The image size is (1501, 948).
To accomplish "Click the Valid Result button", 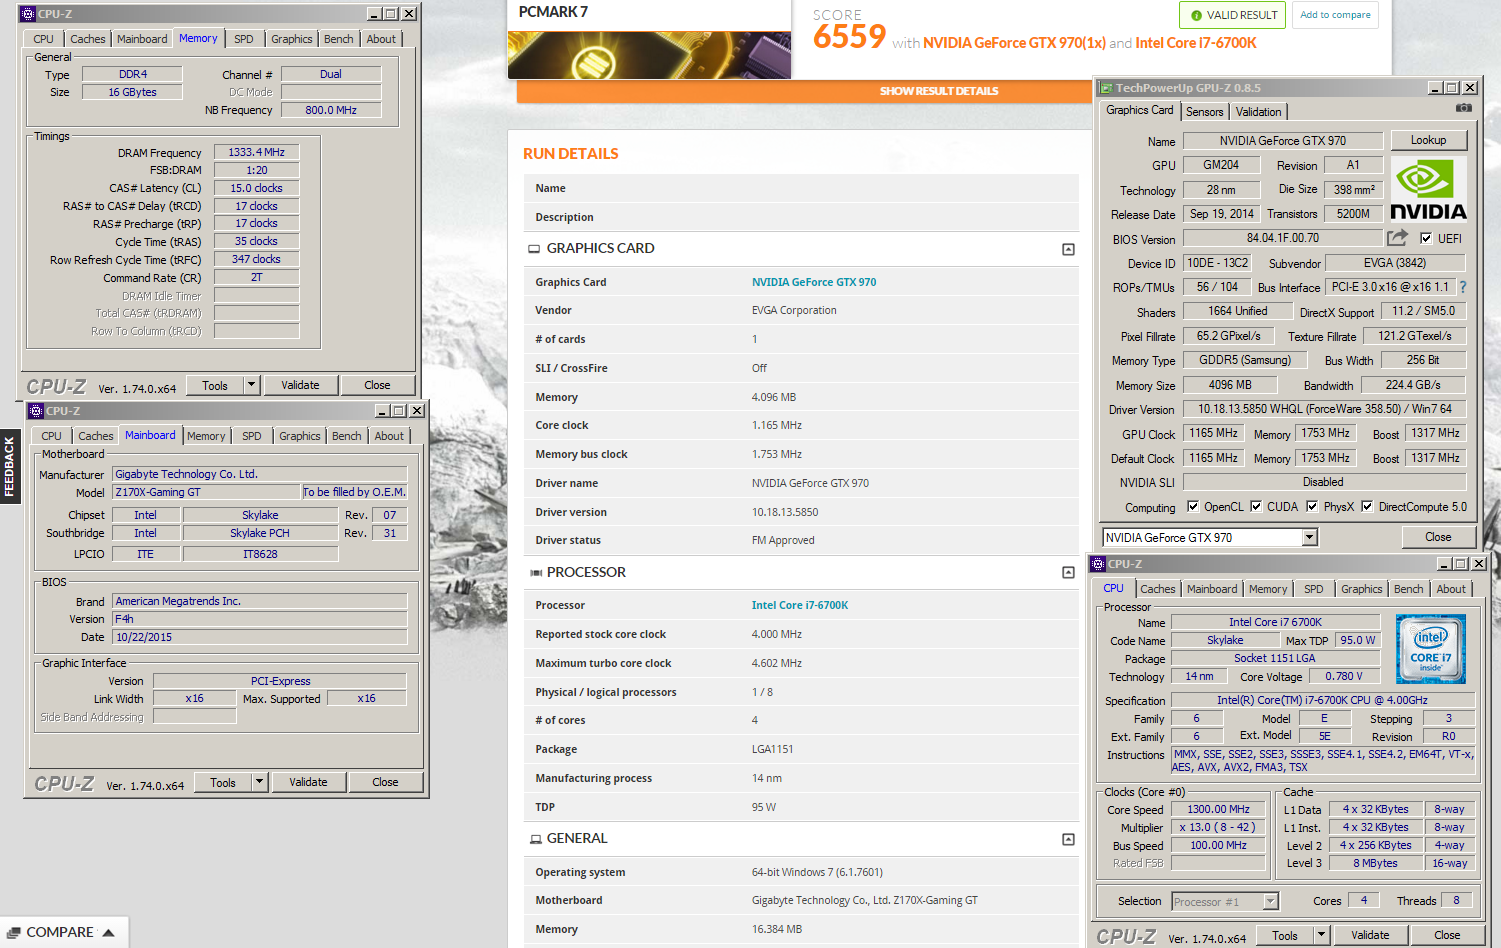I will point(1234,15).
